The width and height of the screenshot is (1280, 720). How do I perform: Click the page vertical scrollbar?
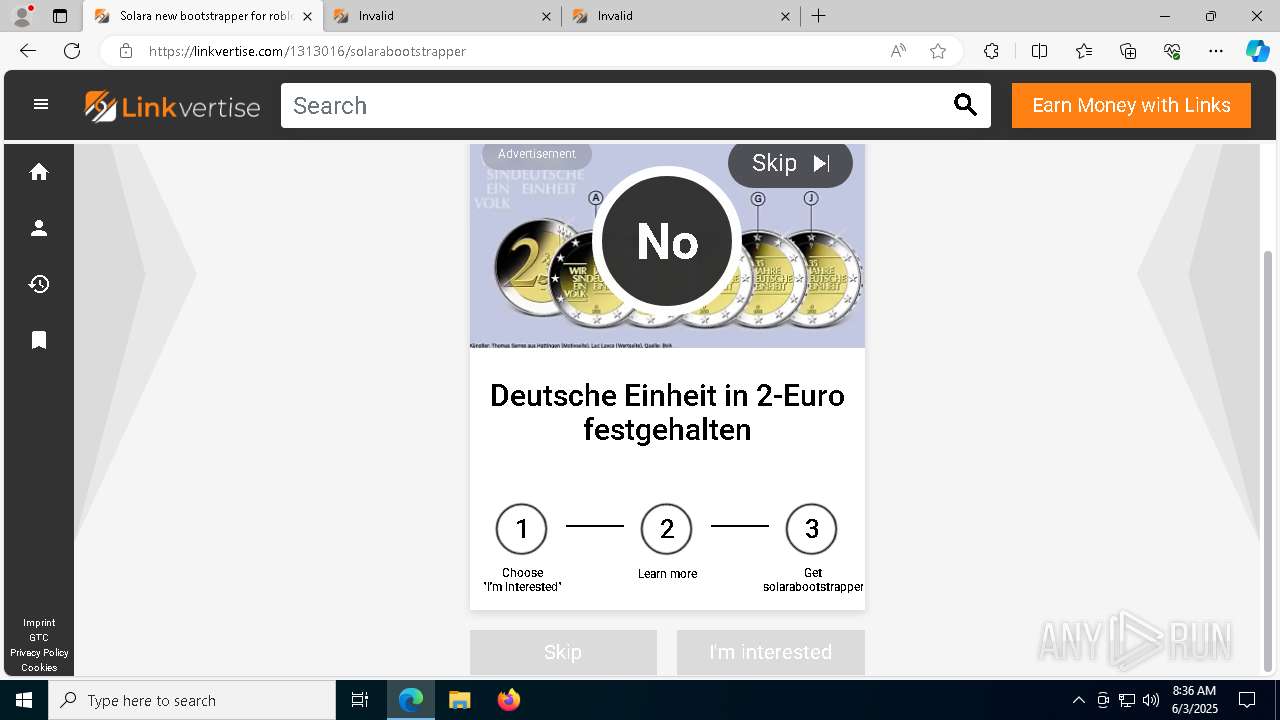coord(1269,460)
